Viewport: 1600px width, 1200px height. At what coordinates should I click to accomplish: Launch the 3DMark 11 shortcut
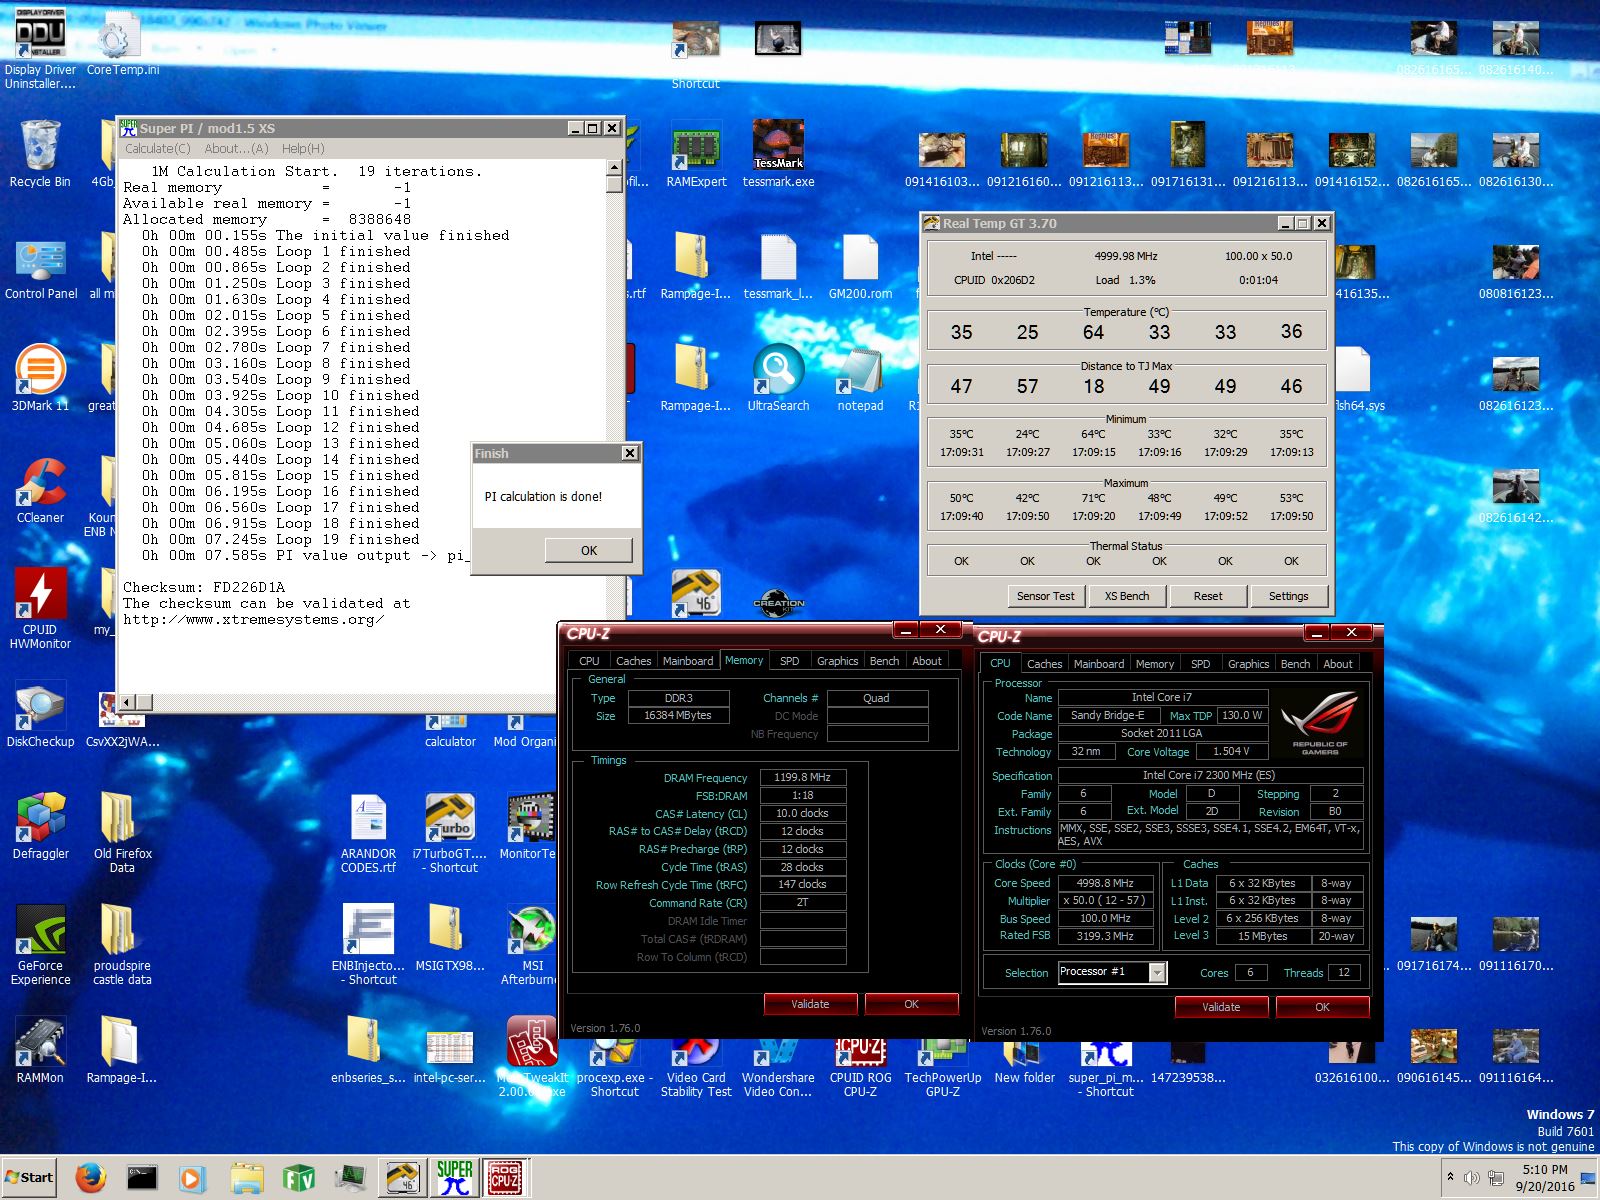coord(40,377)
